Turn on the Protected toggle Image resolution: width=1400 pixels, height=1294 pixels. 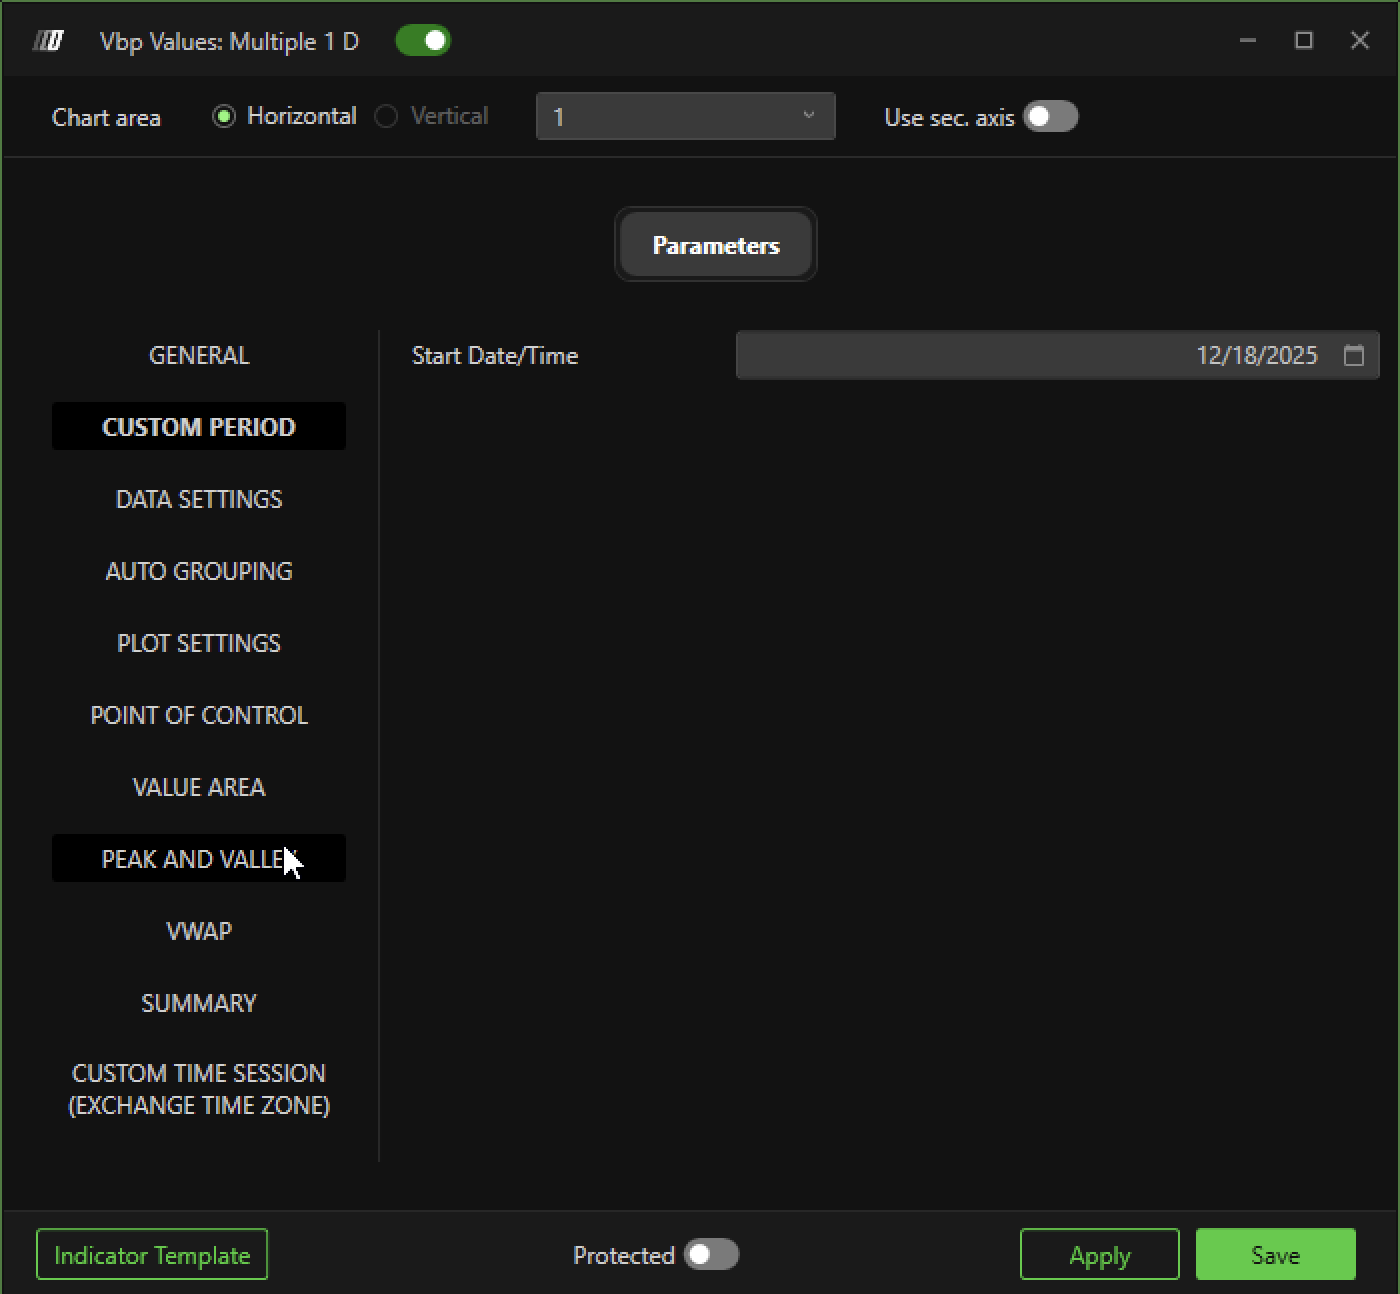click(x=711, y=1255)
